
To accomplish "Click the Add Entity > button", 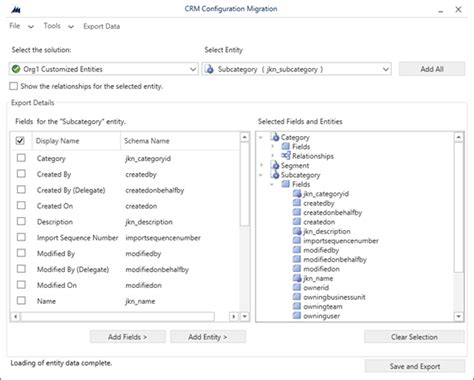I will (208, 337).
